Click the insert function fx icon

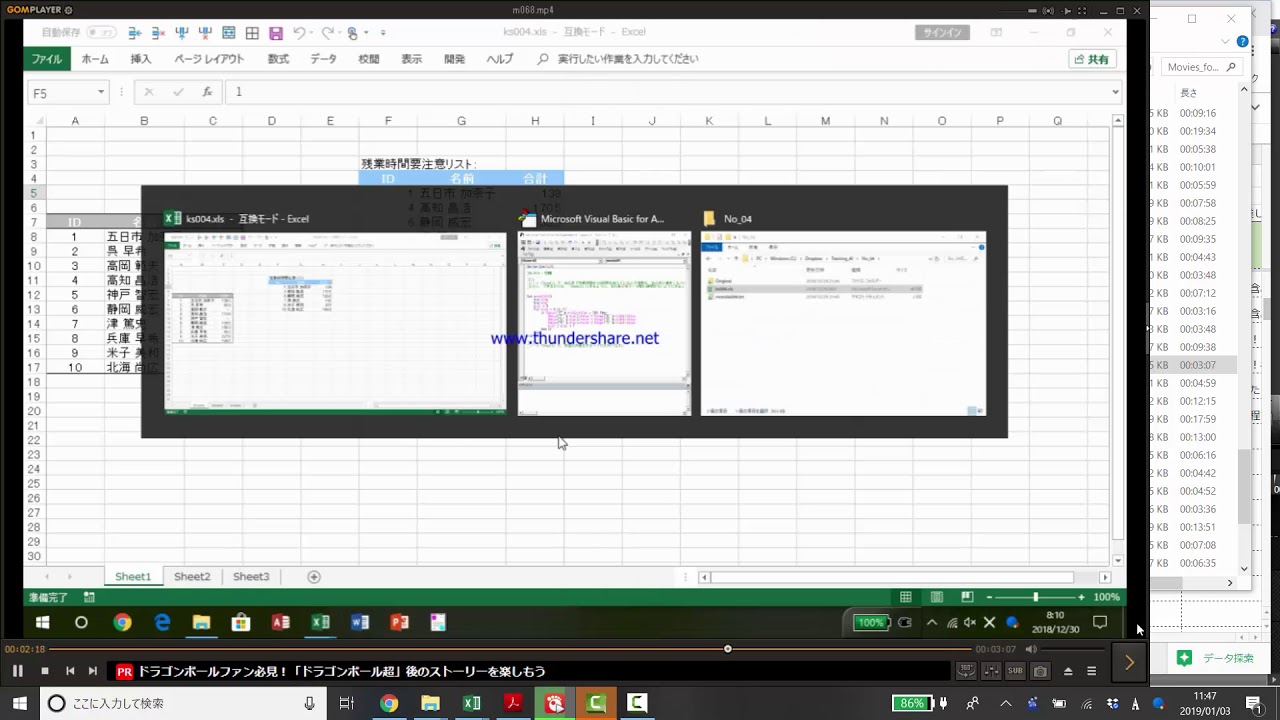tap(207, 92)
